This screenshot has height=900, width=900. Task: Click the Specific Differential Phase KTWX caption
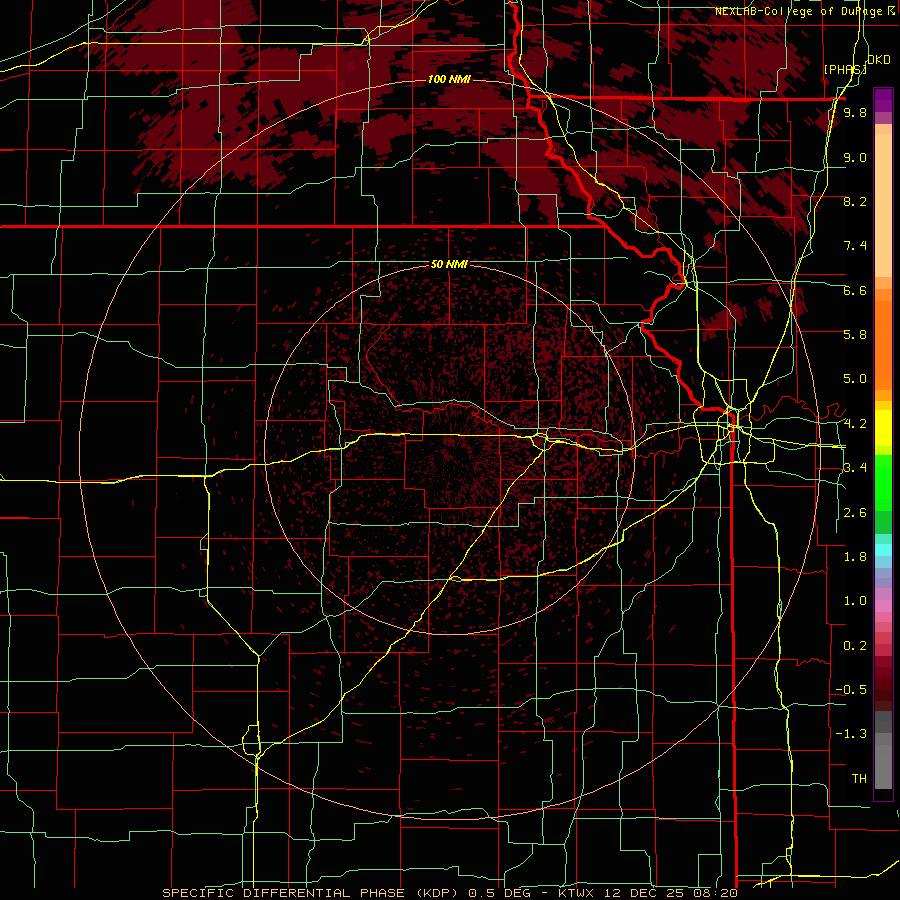[449, 893]
